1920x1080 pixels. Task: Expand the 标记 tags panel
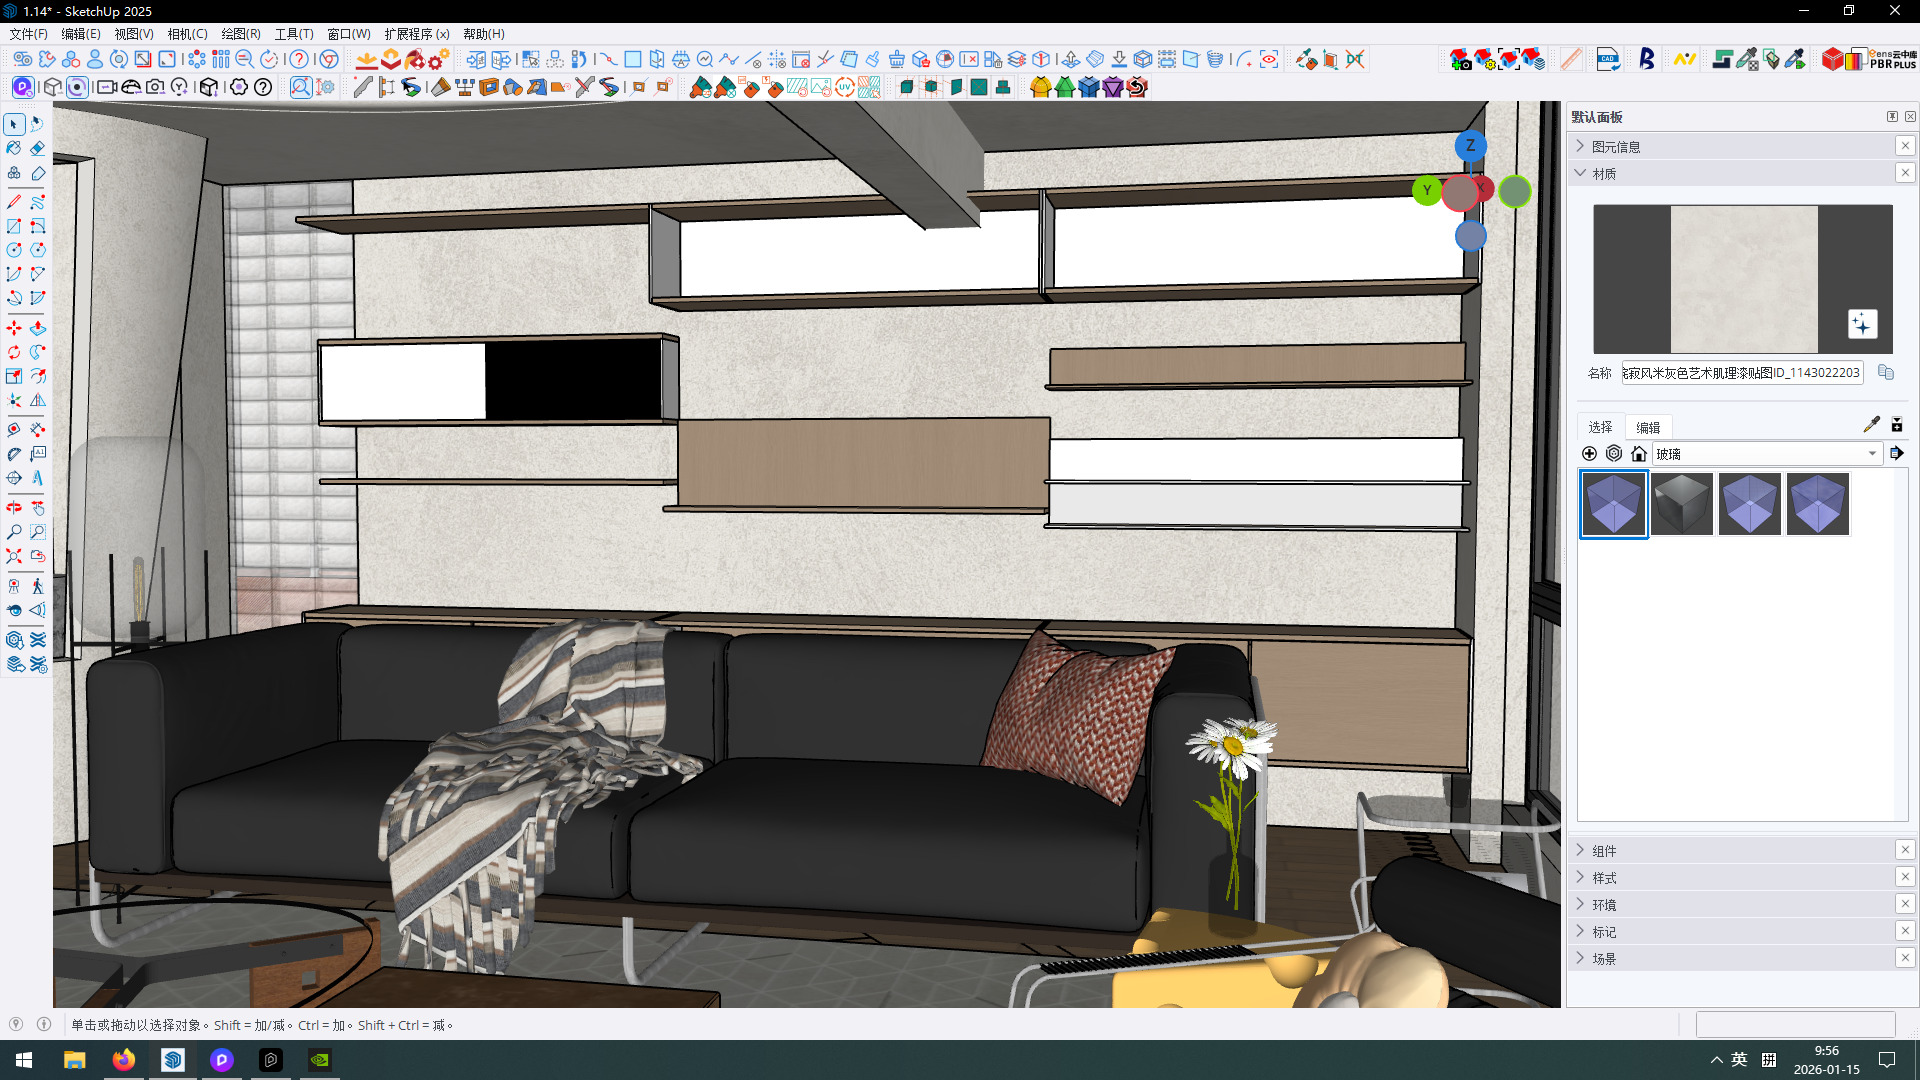click(x=1604, y=931)
